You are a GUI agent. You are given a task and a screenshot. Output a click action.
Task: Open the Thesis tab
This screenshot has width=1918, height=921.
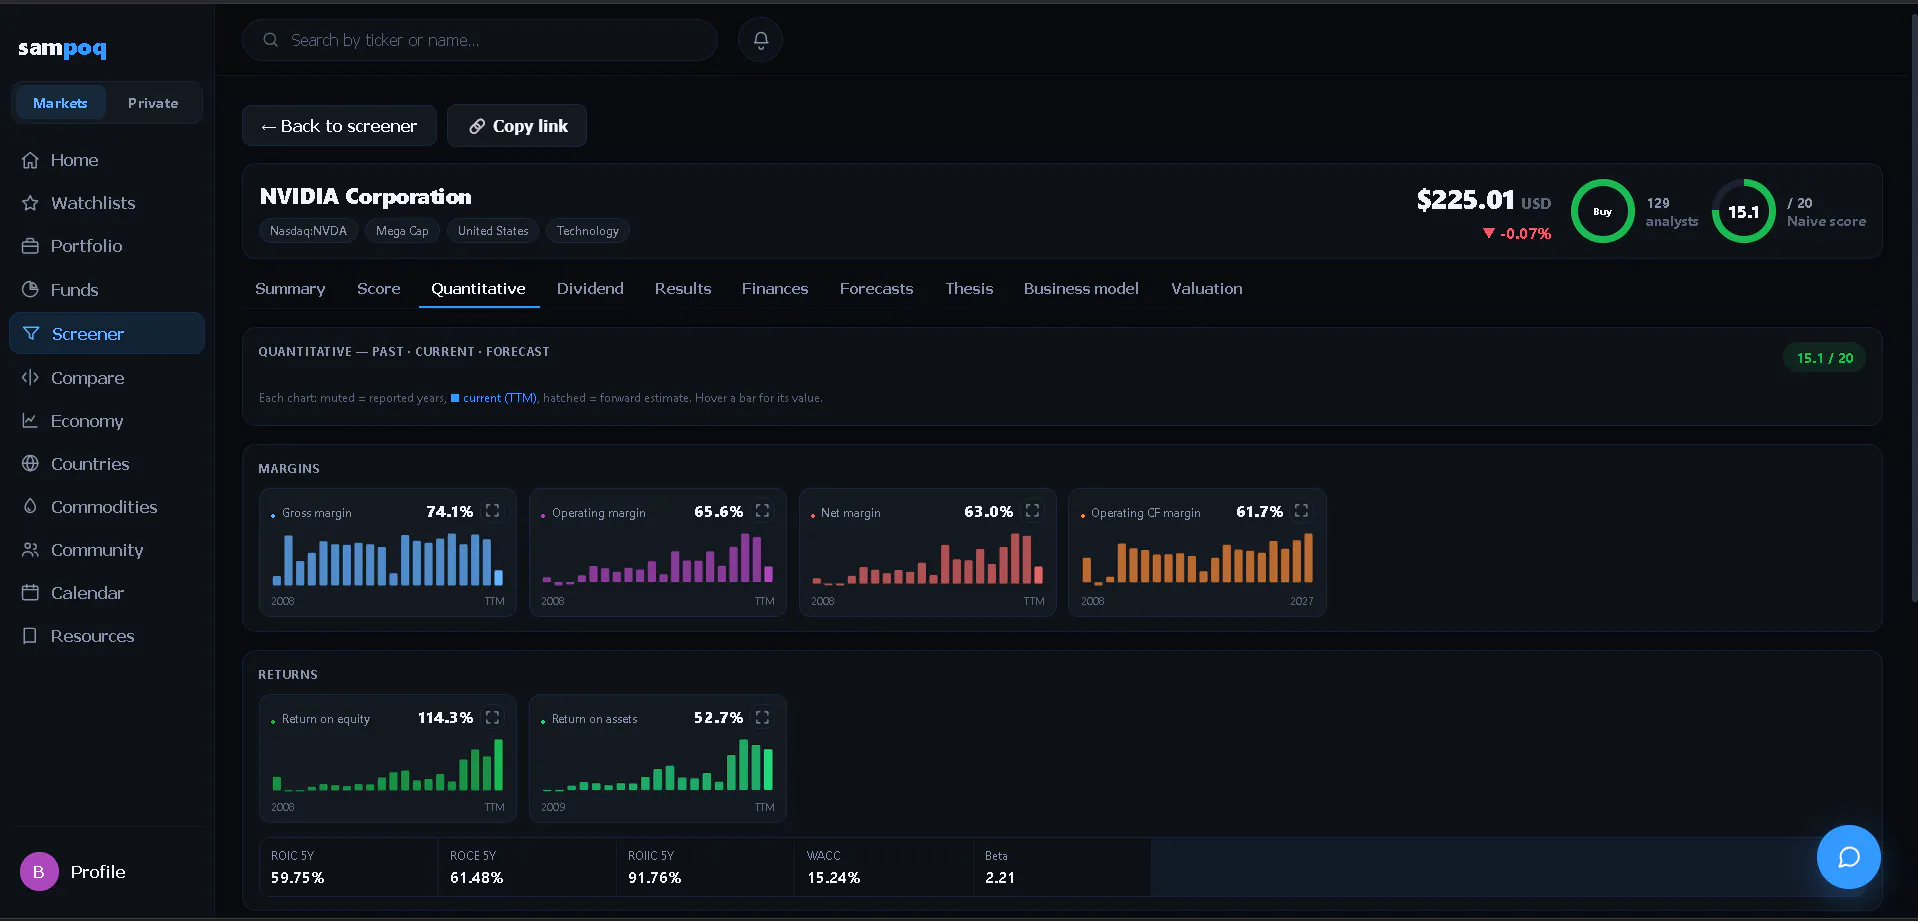pyautogui.click(x=969, y=289)
